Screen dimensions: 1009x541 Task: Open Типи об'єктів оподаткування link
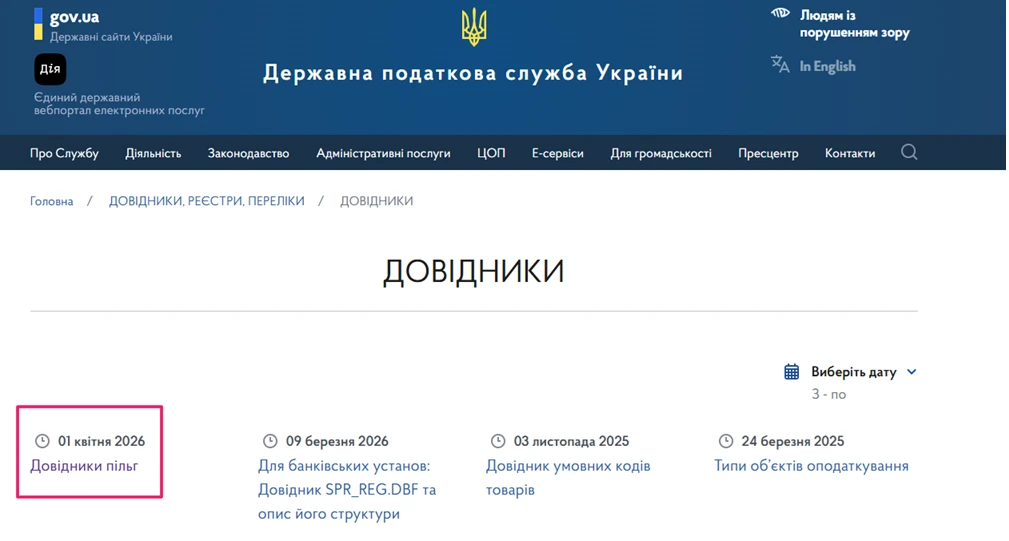pos(811,466)
